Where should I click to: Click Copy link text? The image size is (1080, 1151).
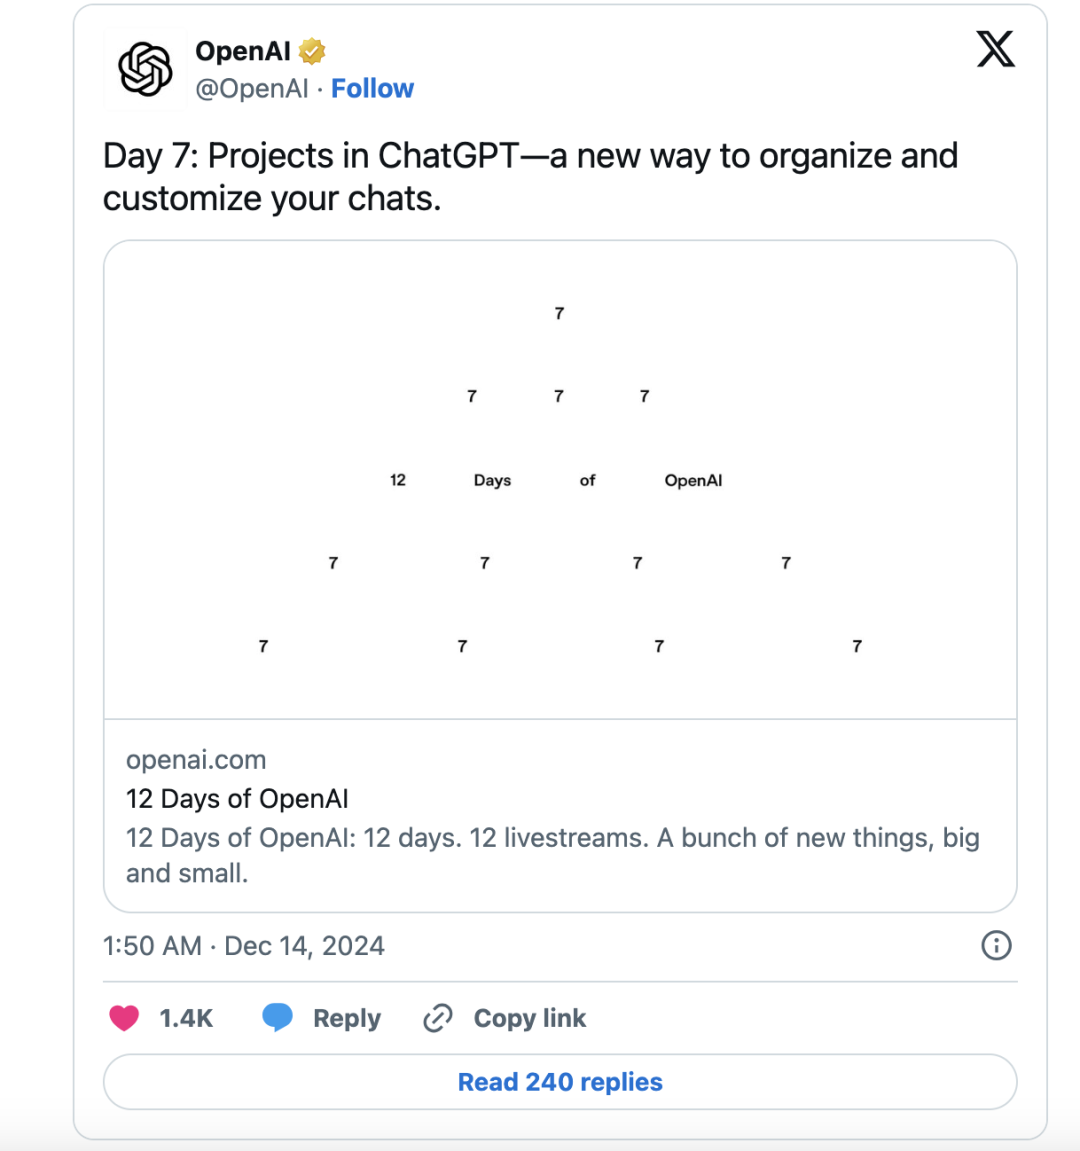(x=529, y=1018)
